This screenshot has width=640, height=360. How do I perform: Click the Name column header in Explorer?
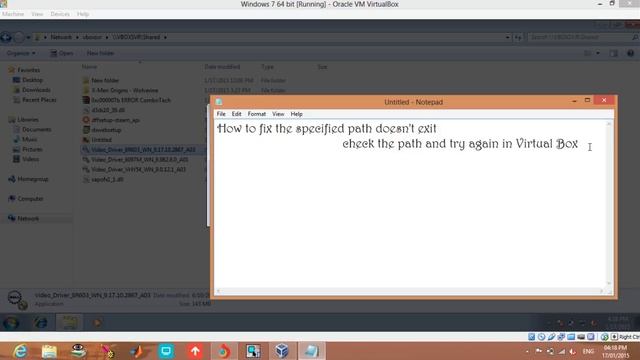[89, 67]
